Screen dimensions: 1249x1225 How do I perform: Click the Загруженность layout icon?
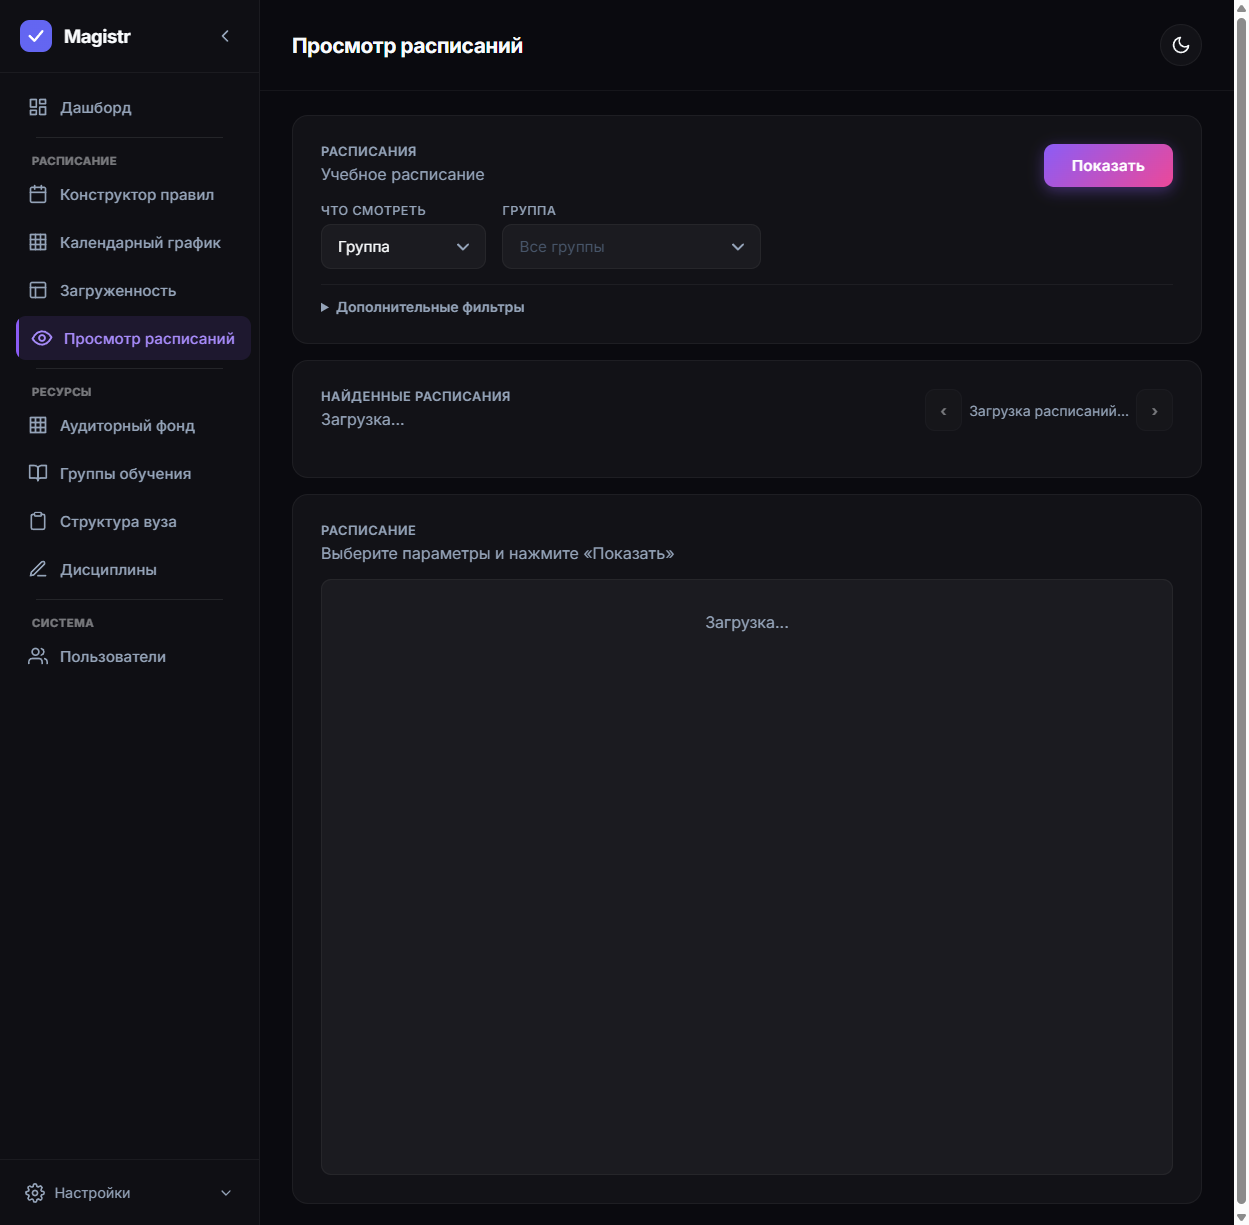(x=38, y=290)
